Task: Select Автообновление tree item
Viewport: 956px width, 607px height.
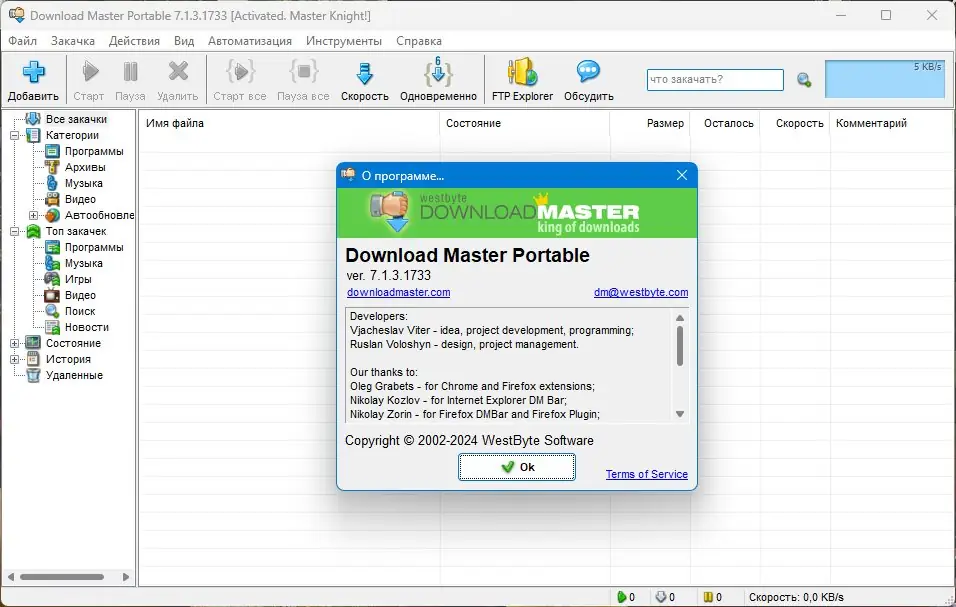Action: [99, 215]
